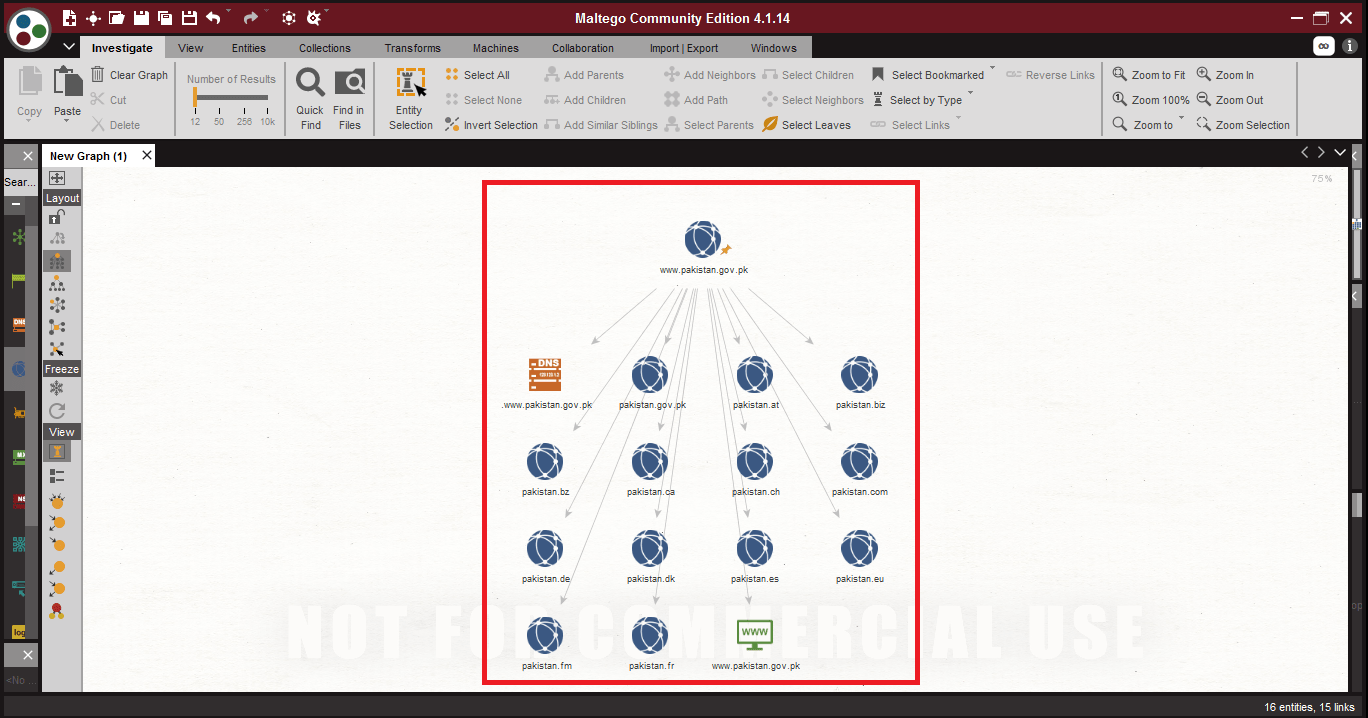Select the pakistan.biz domain entity
1368x718 pixels.
[x=860, y=375]
